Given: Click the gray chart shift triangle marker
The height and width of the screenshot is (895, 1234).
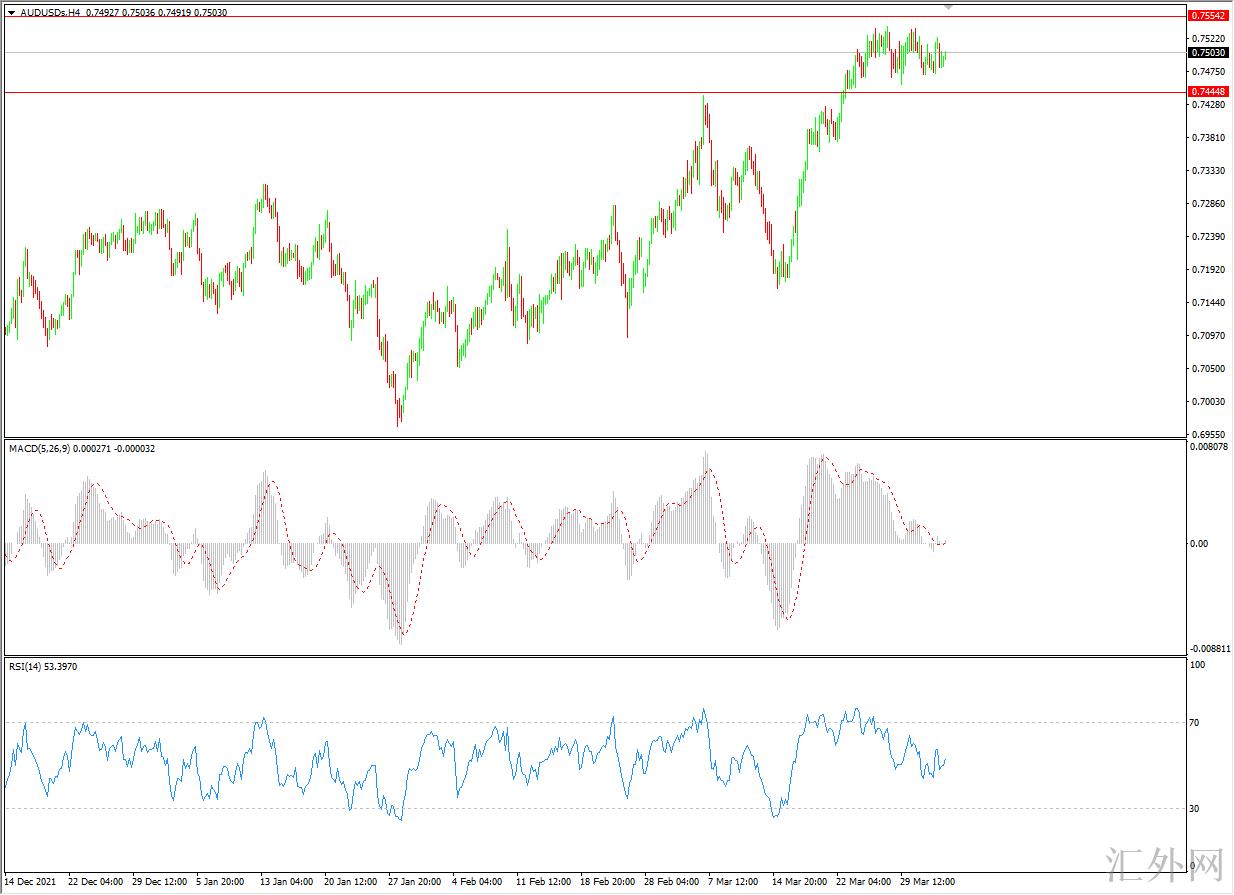Looking at the screenshot, I should click(x=948, y=7).
